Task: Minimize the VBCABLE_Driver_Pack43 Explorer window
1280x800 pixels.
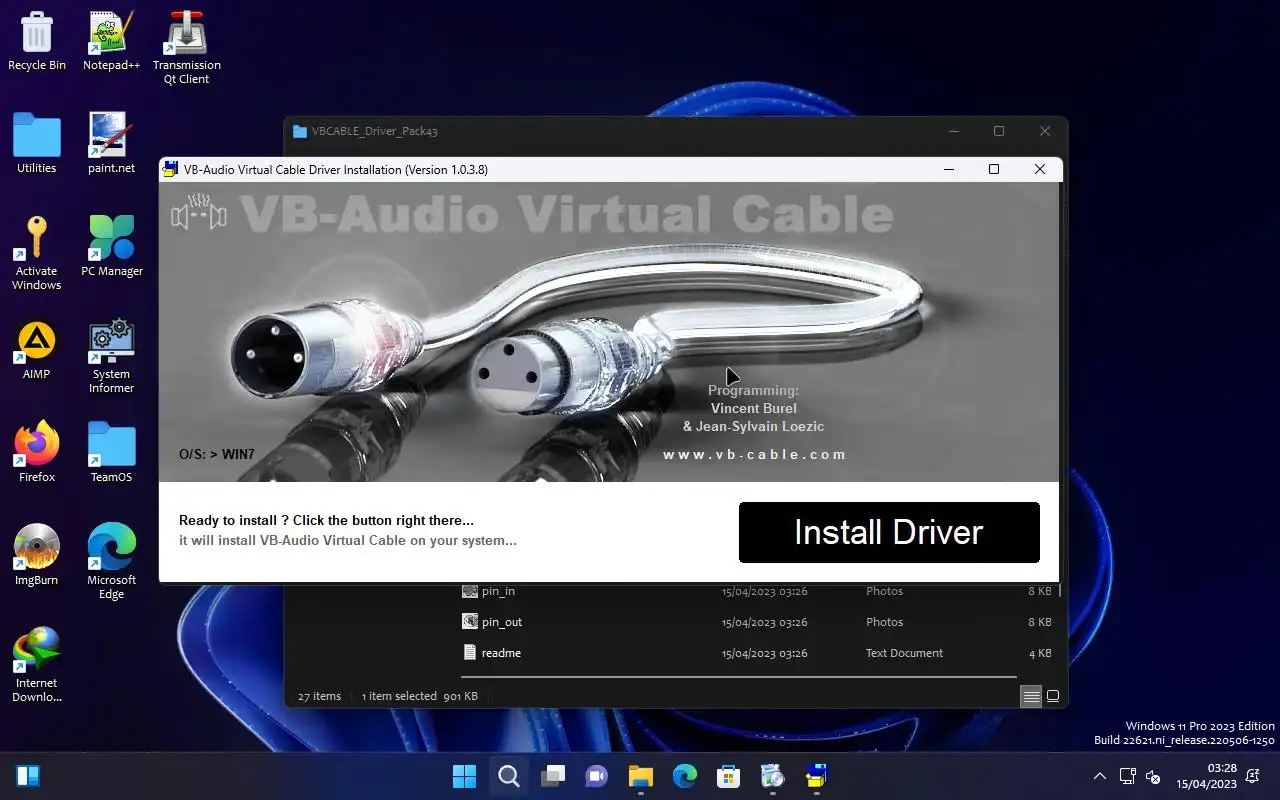Action: coord(953,131)
